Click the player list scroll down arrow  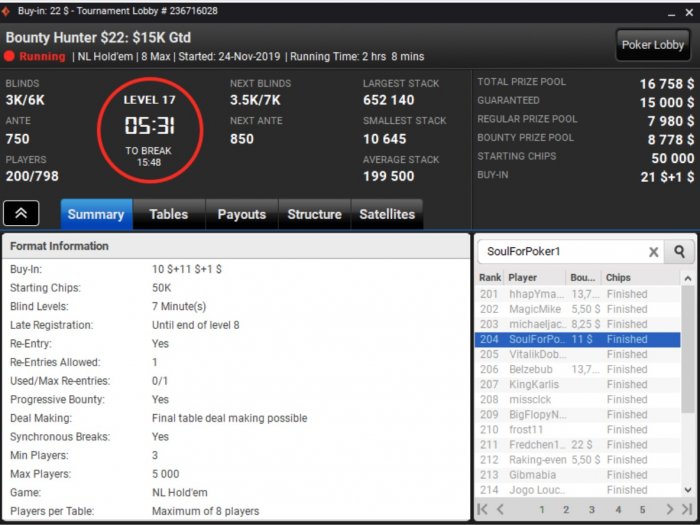click(x=688, y=490)
